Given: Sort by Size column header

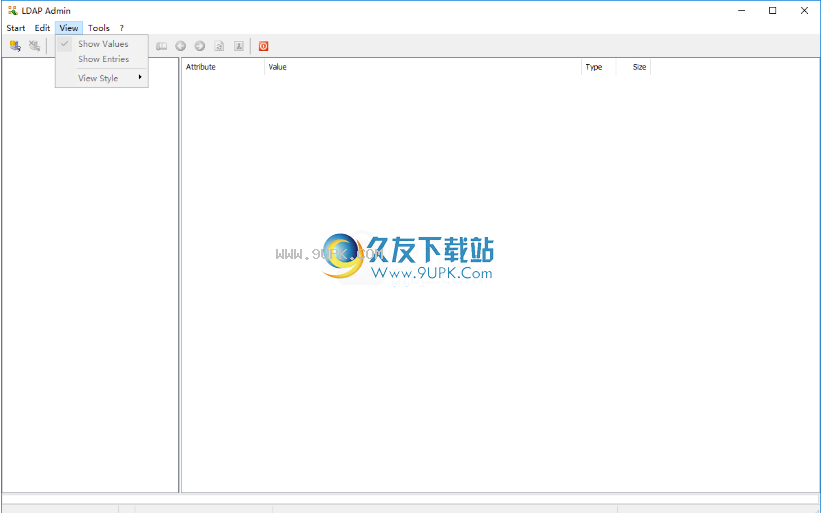Looking at the screenshot, I should (633, 67).
